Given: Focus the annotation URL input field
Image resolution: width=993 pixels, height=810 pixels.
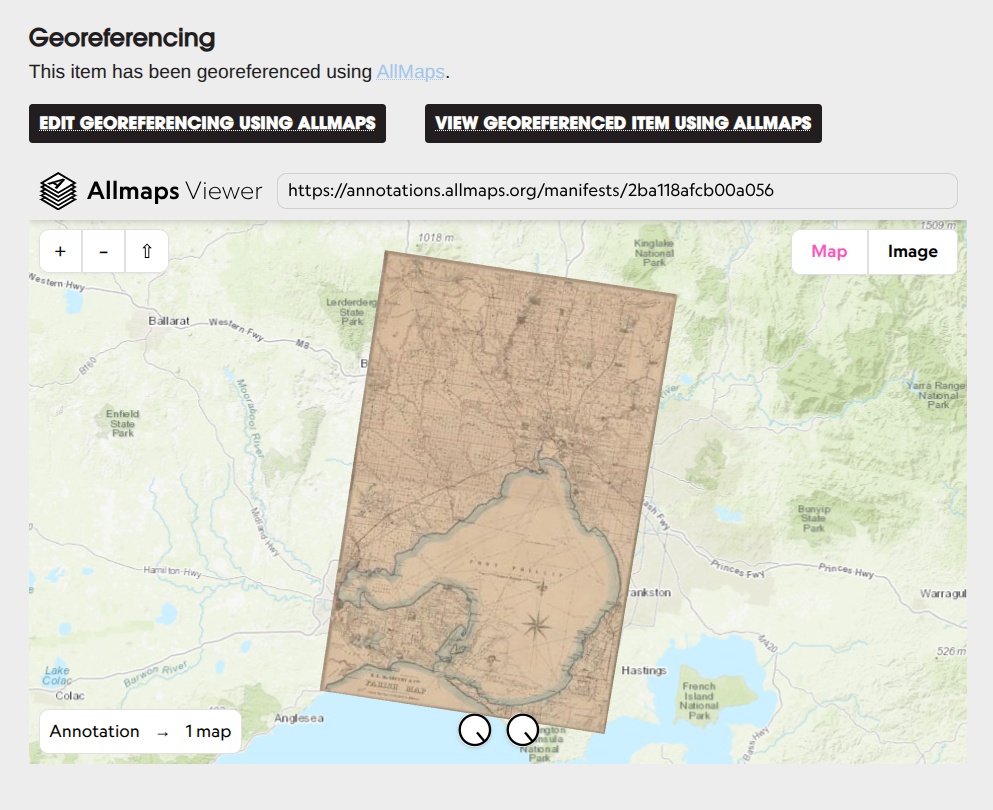Looking at the screenshot, I should point(616,191).
